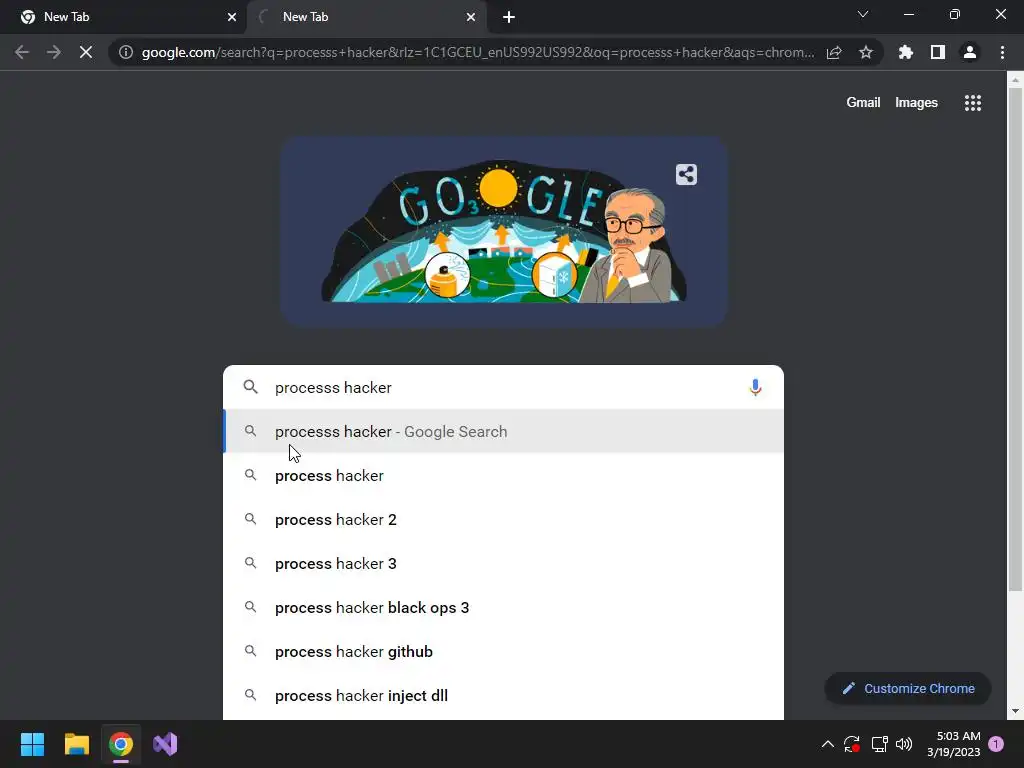Open the Google Doodle illustration
The image size is (1024, 768).
click(504, 231)
